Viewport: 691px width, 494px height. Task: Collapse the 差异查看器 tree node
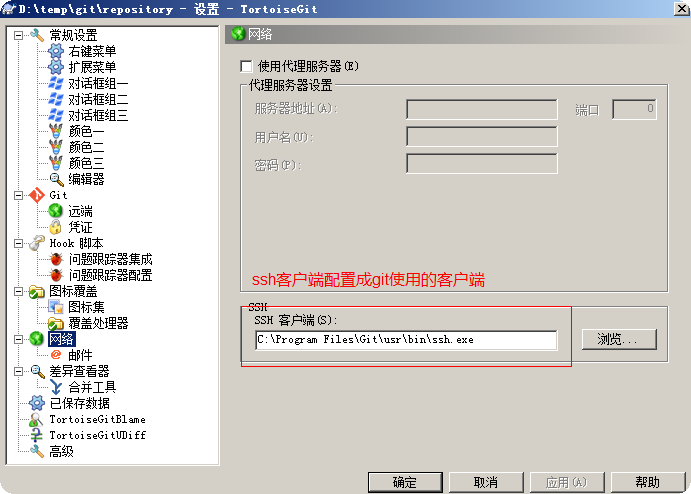pyautogui.click(x=18, y=371)
